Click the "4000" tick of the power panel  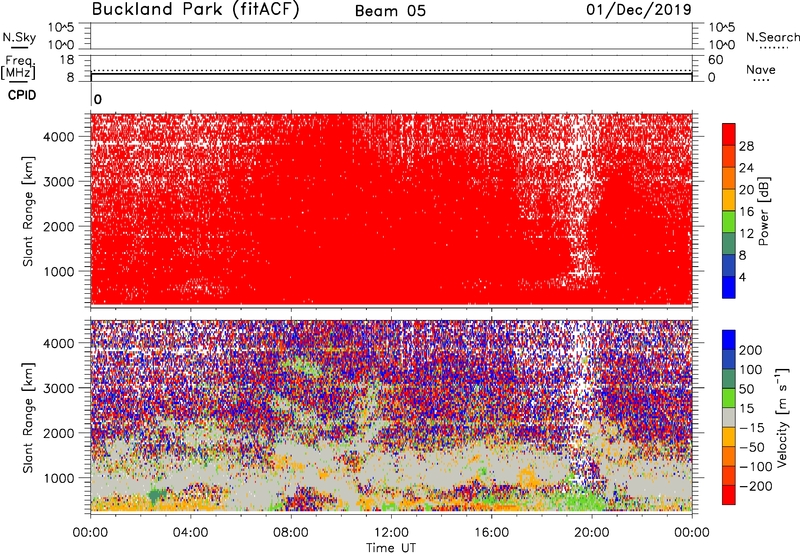59,137
